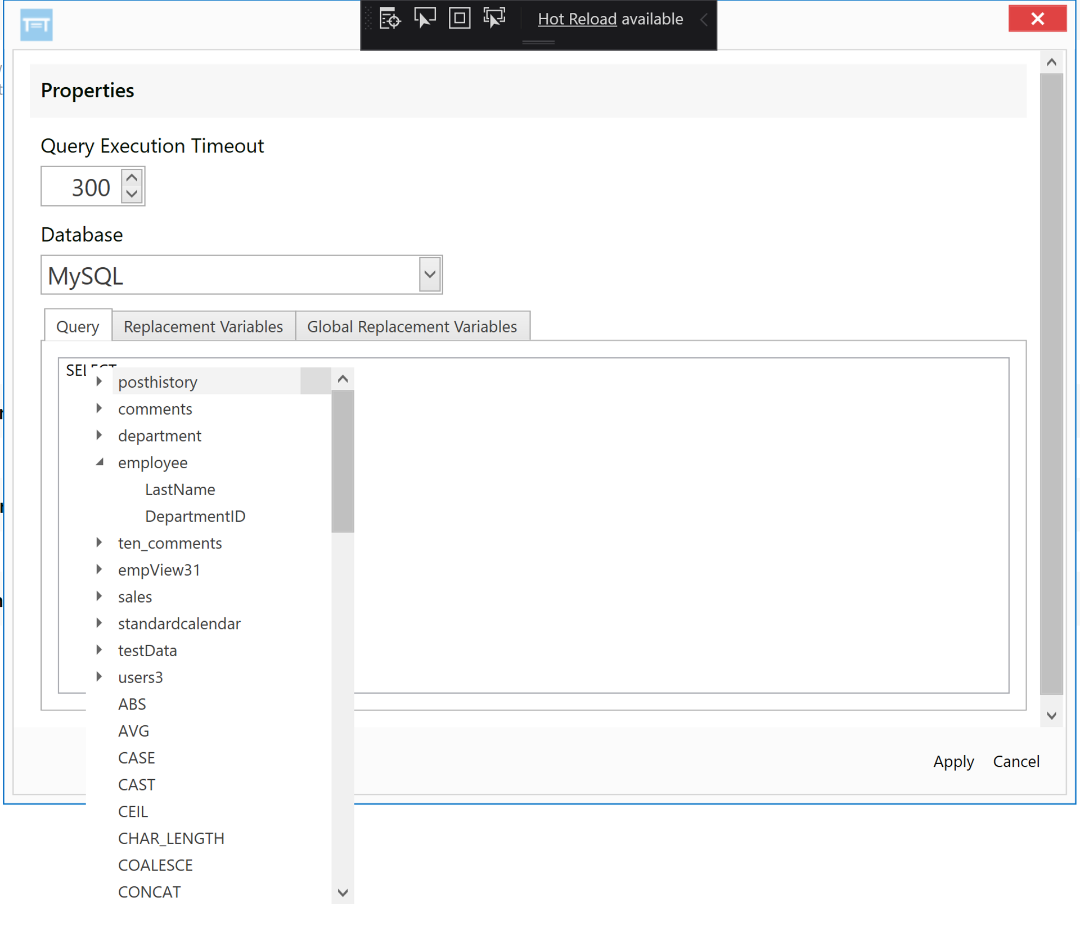
Task: Click the Cancel button
Action: [x=1016, y=761]
